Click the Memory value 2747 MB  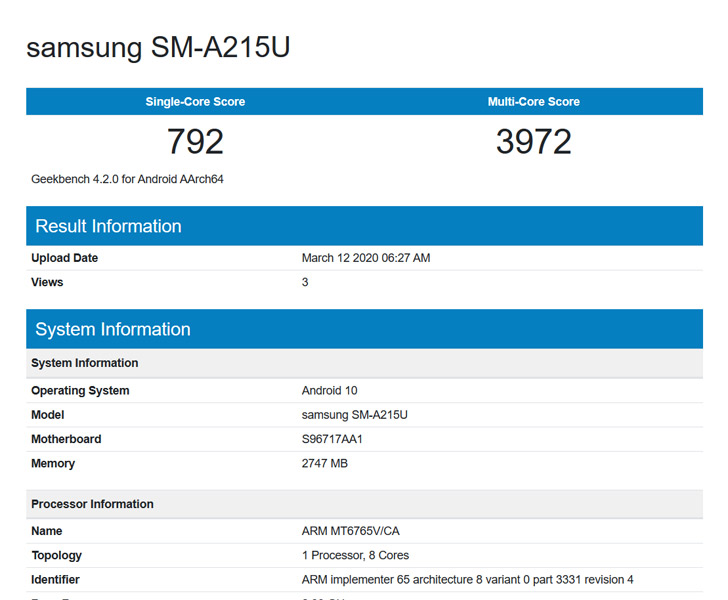[x=325, y=463]
